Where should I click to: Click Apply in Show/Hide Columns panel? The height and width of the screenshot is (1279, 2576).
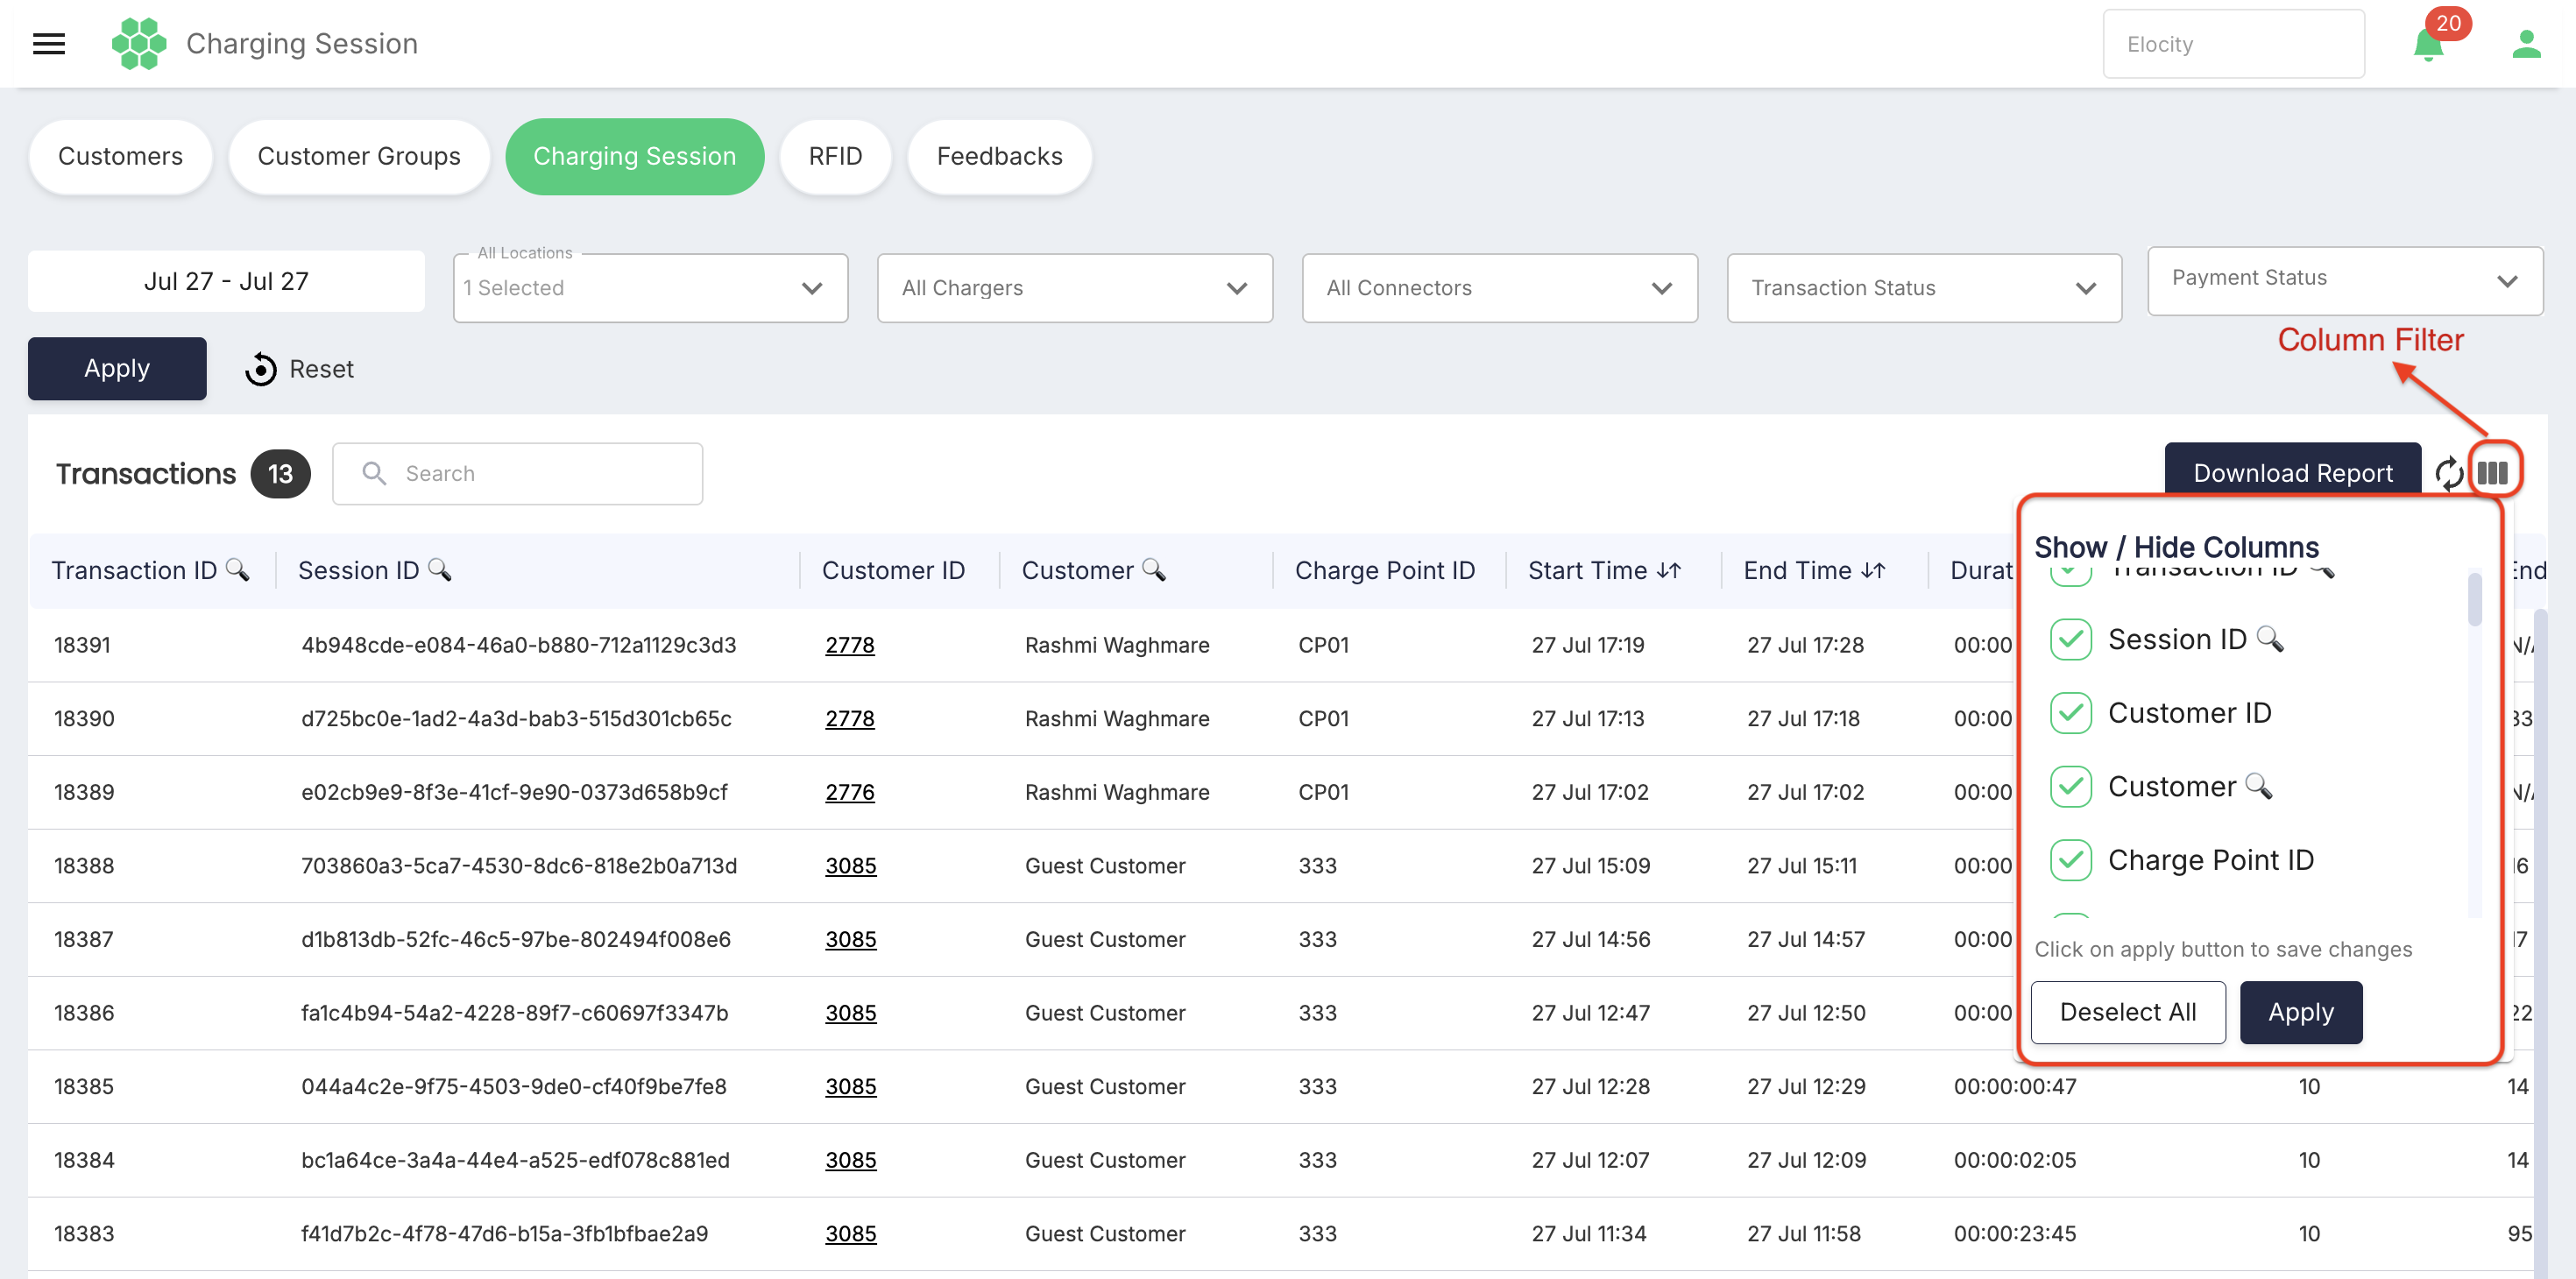2301,1012
